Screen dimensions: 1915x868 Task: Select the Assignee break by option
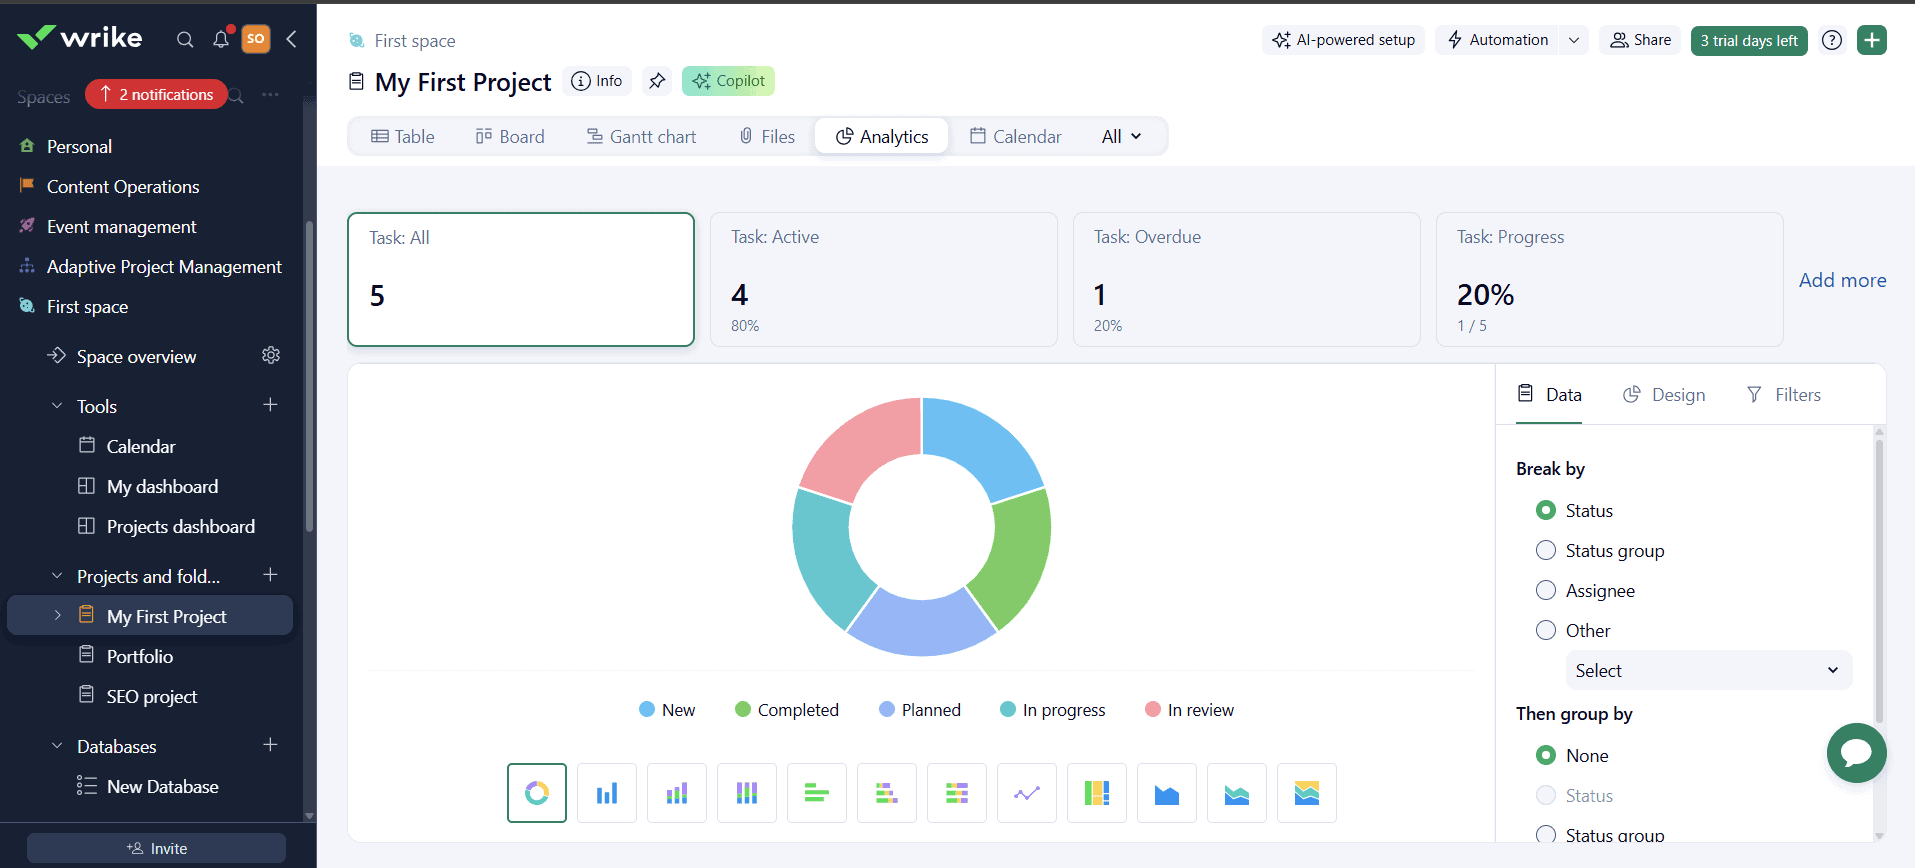click(x=1546, y=590)
